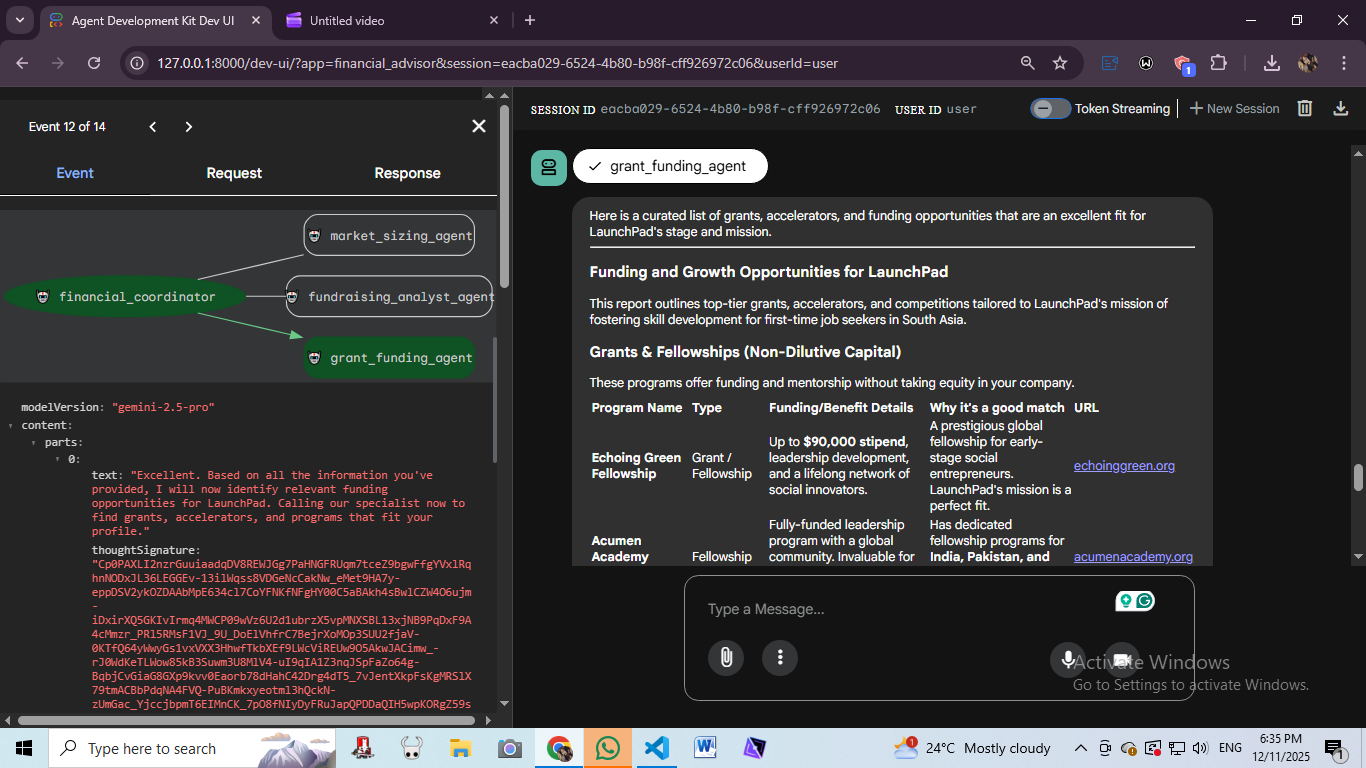View site information icon in address bar
Image resolution: width=1366 pixels, height=768 pixels.
tap(138, 63)
